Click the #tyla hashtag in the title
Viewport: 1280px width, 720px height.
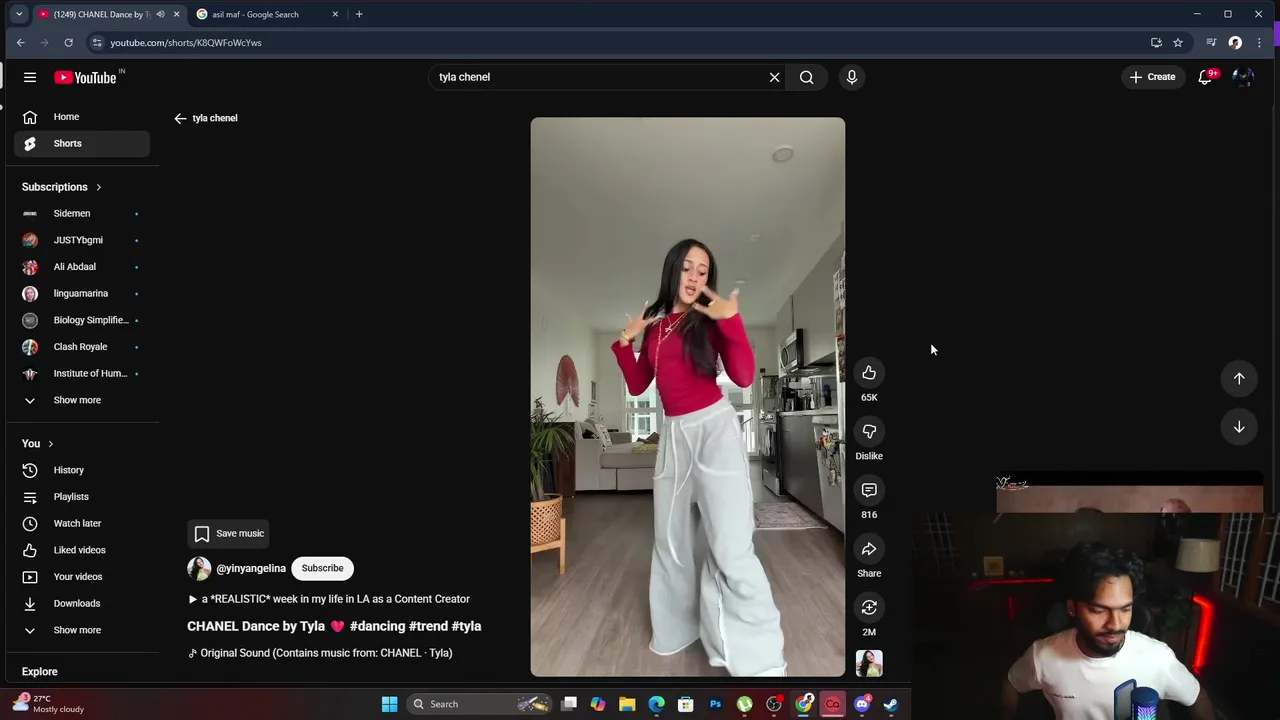click(x=466, y=626)
